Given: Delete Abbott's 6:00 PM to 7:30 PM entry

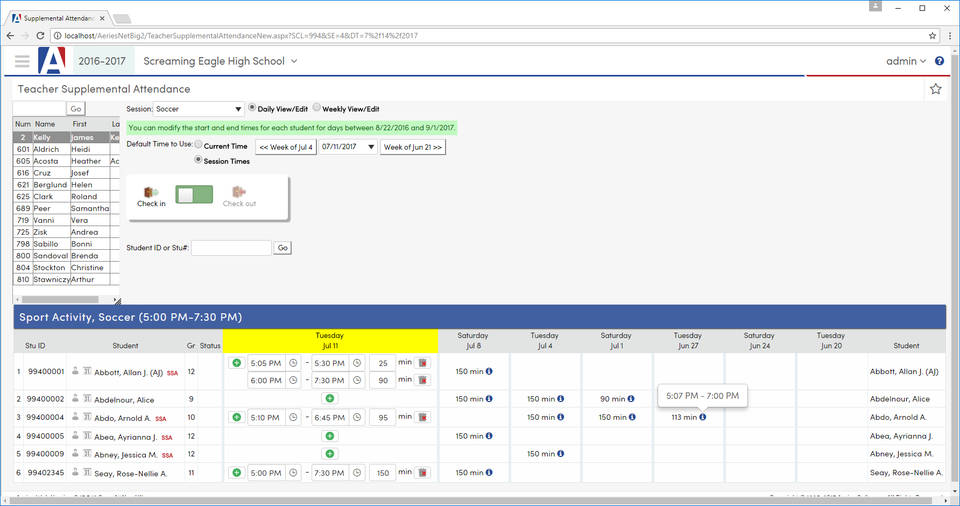Looking at the screenshot, I should [x=422, y=380].
